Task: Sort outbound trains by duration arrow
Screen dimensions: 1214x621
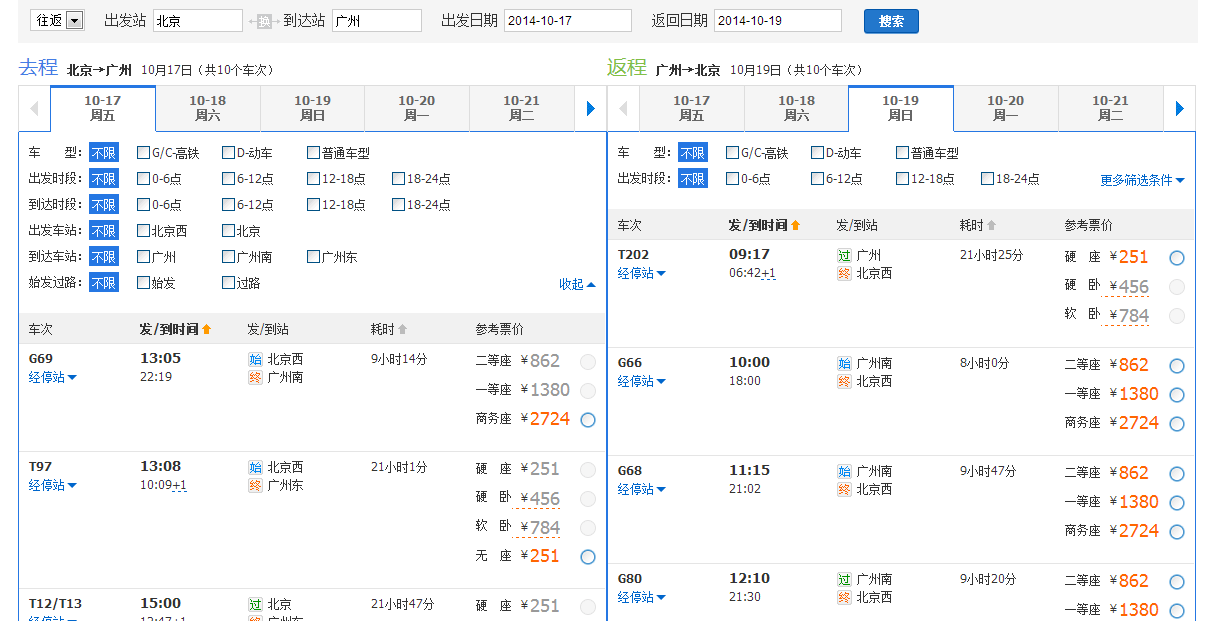Action: (x=402, y=329)
